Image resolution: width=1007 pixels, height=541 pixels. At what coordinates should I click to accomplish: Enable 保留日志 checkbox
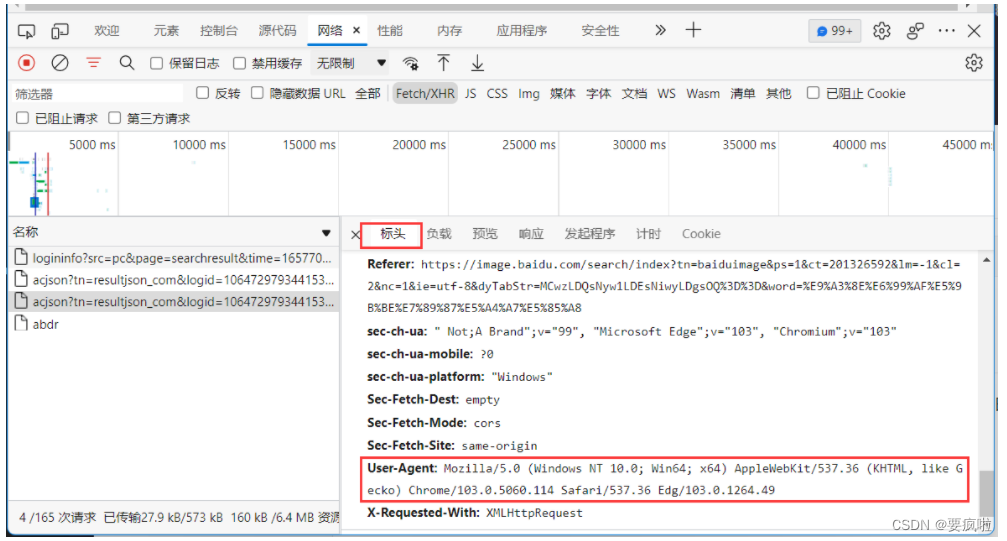(156, 63)
